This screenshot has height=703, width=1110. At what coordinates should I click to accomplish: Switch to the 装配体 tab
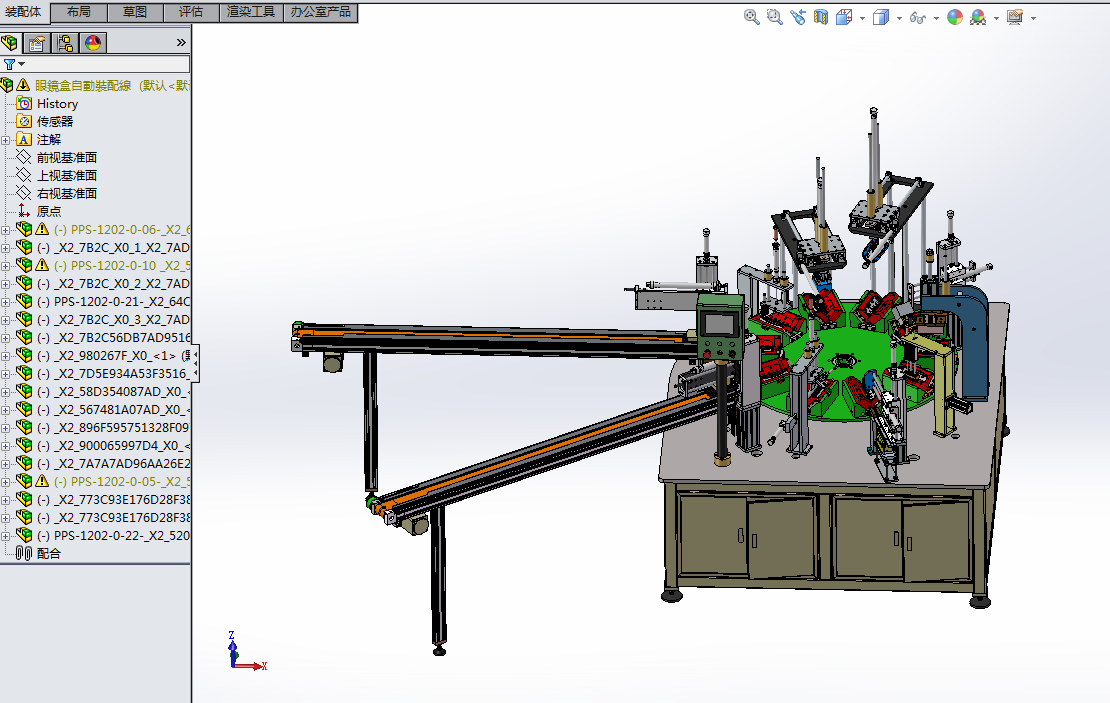[24, 12]
